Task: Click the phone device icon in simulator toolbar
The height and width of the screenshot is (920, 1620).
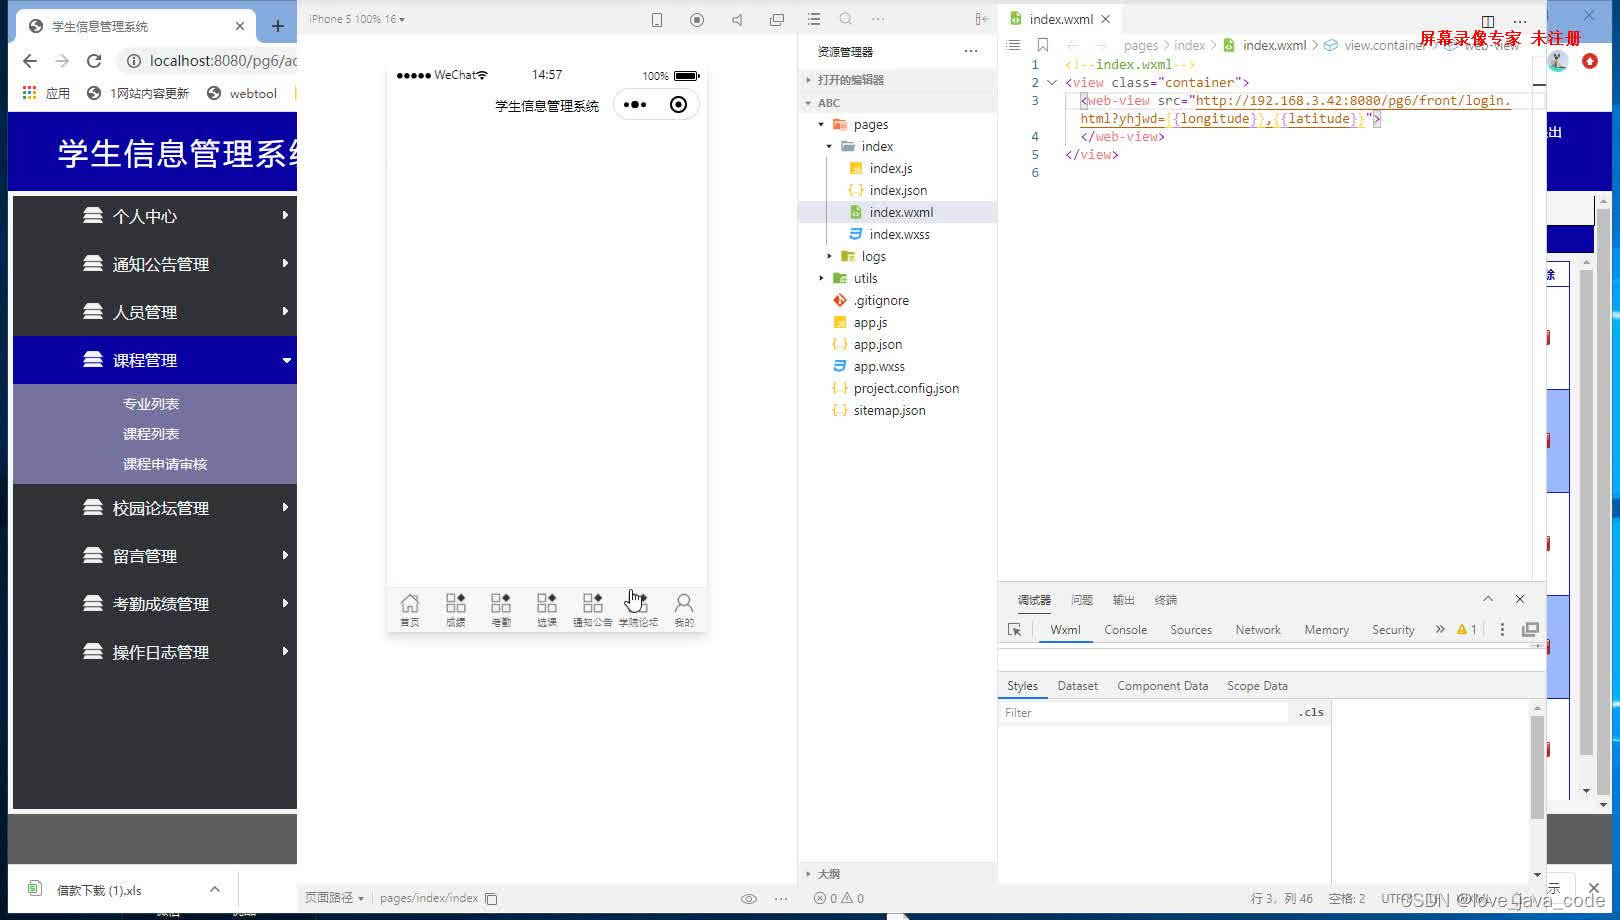Action: tap(657, 19)
